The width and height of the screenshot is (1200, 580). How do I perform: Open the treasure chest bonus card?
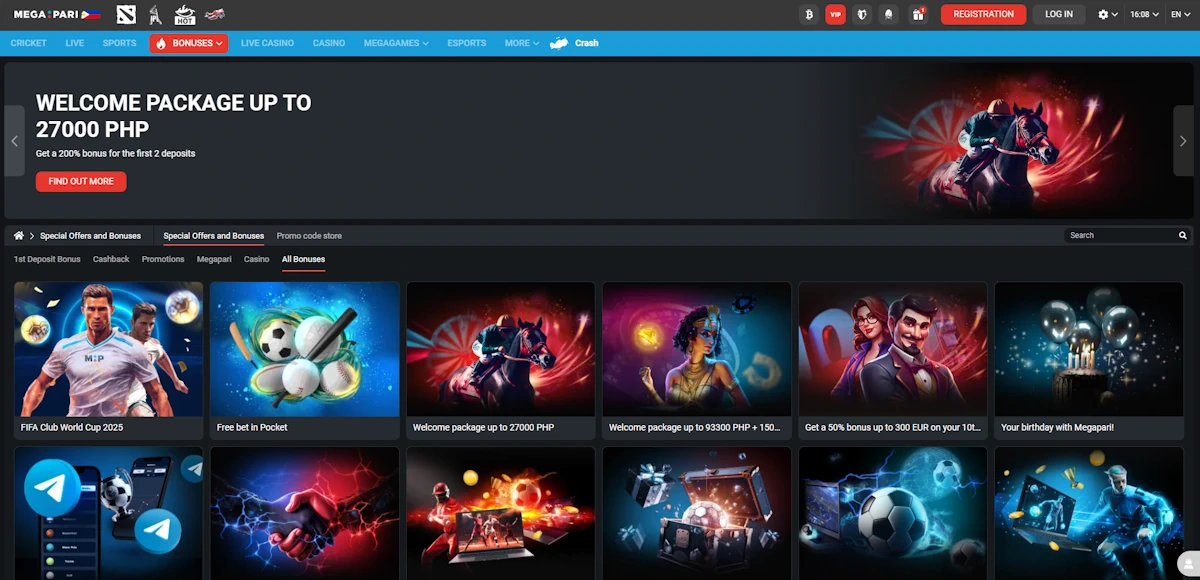[697, 513]
